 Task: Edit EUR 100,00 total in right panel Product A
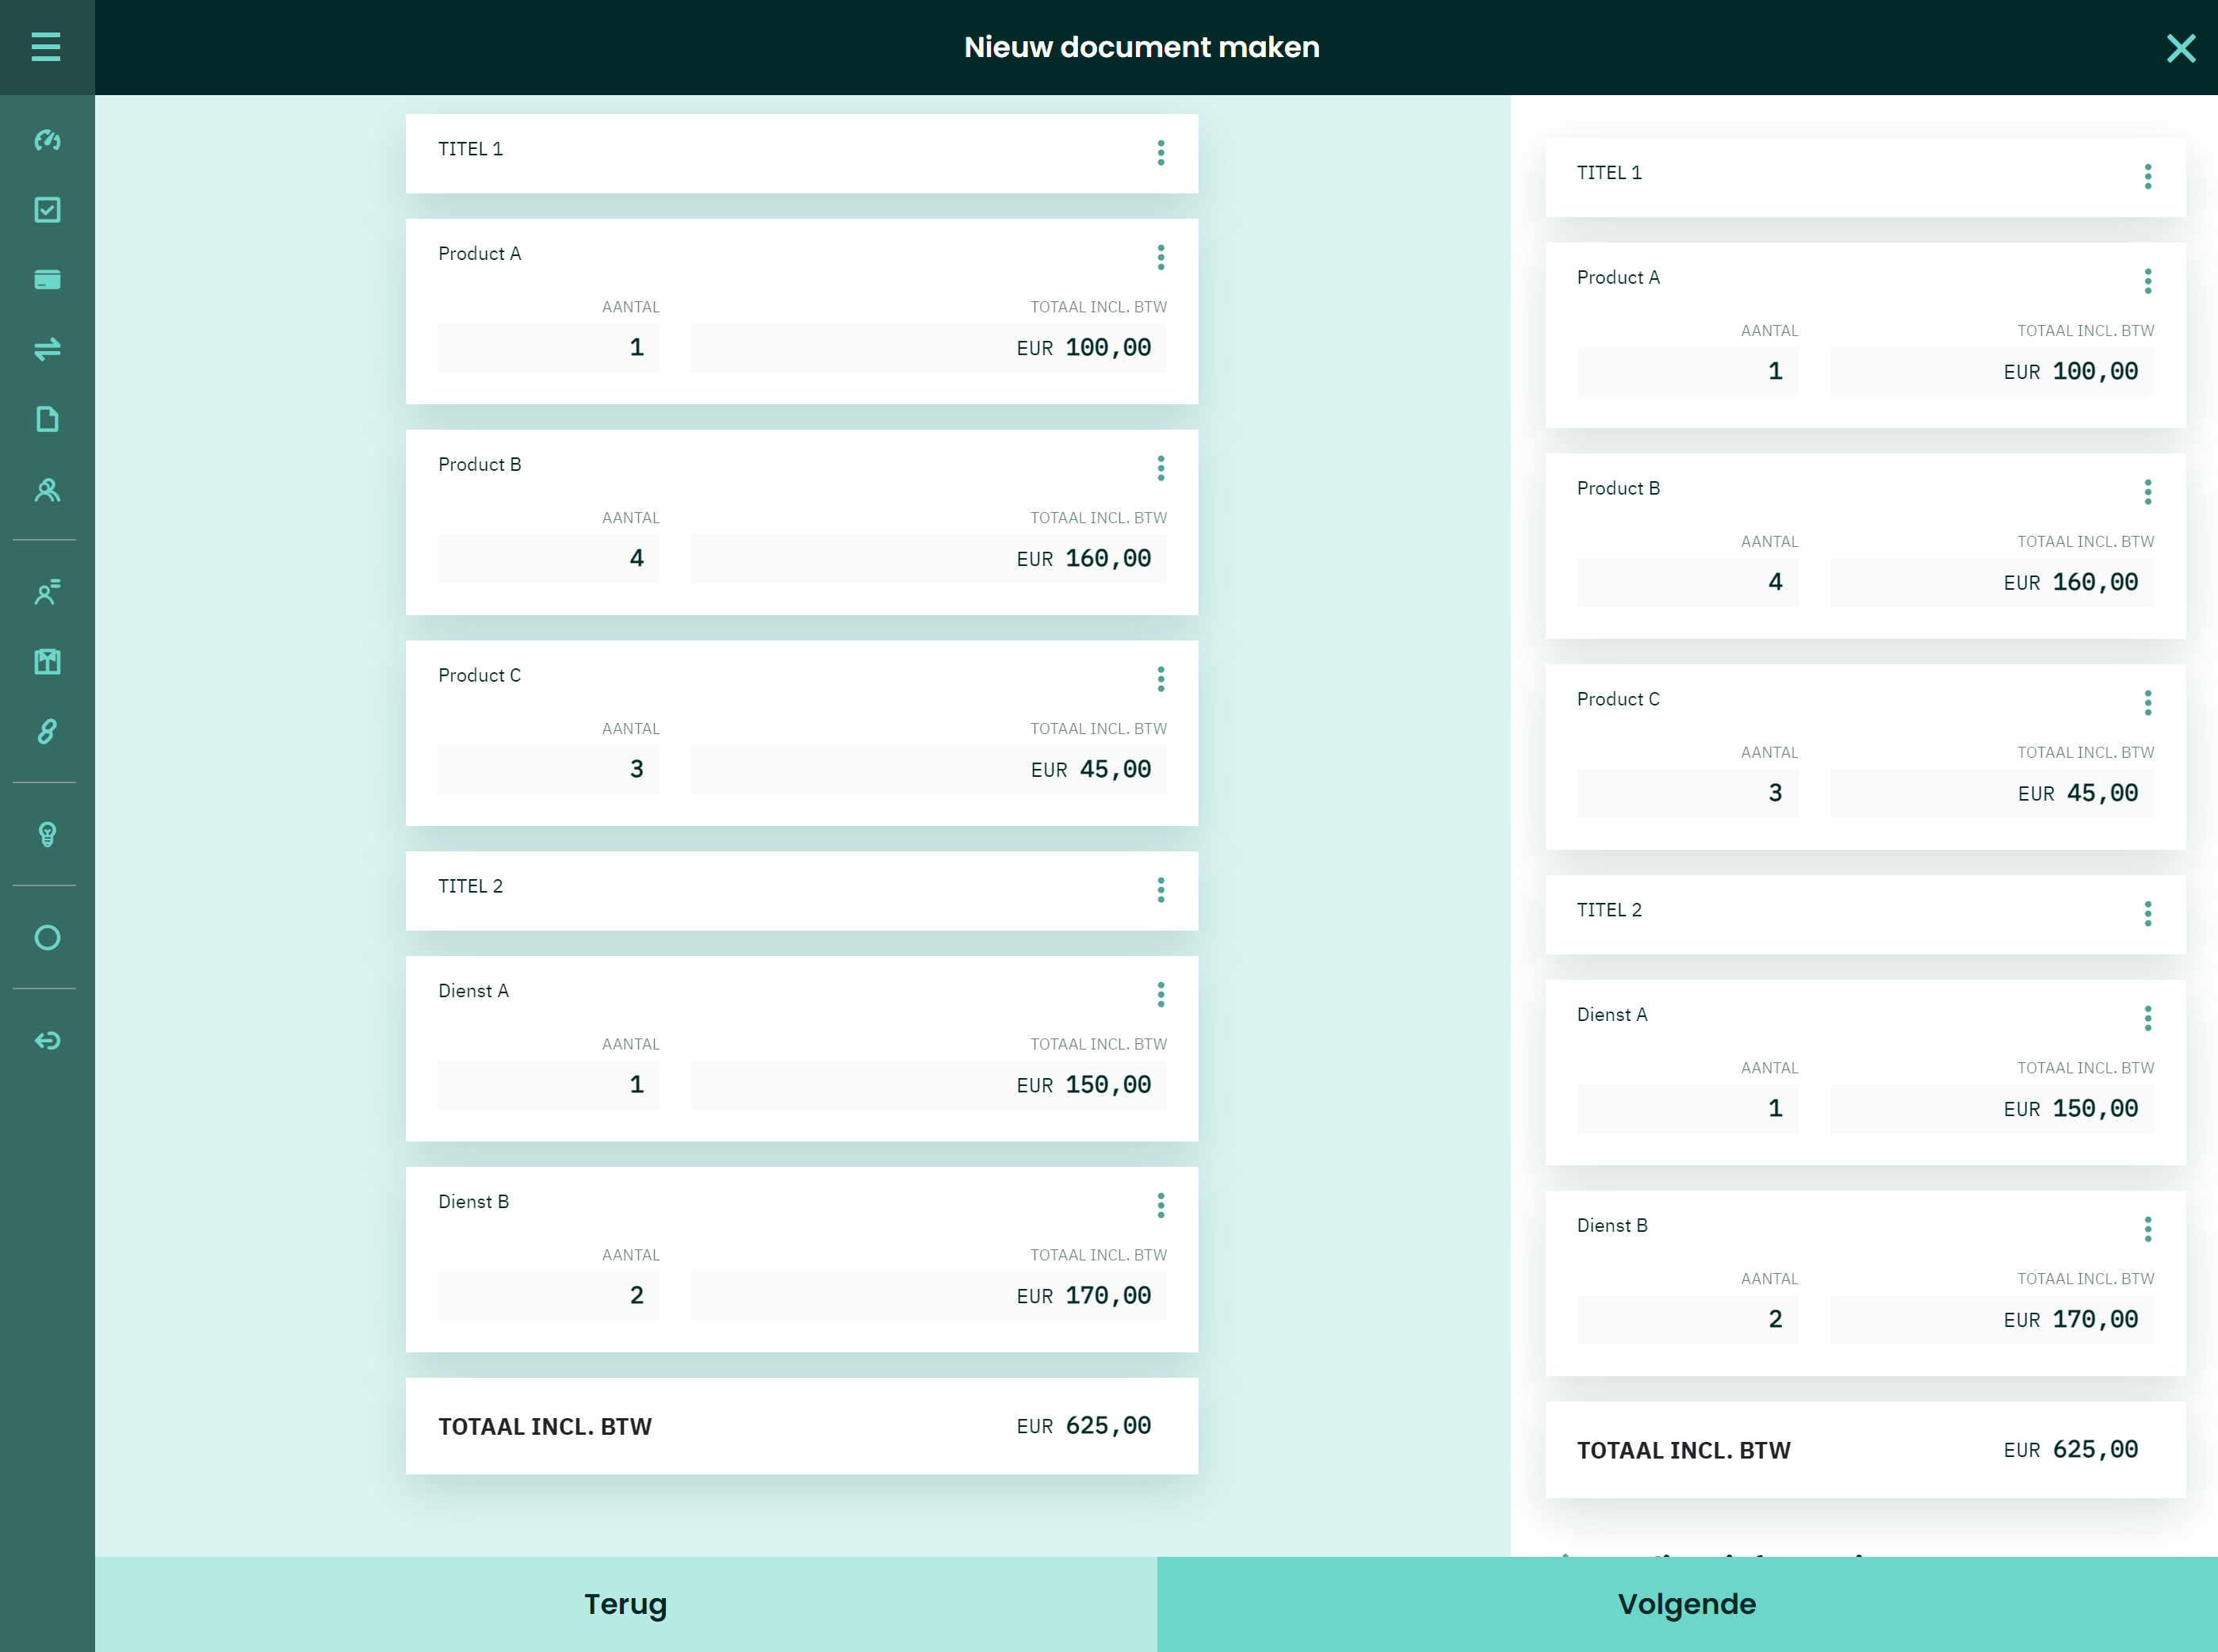click(x=1992, y=372)
